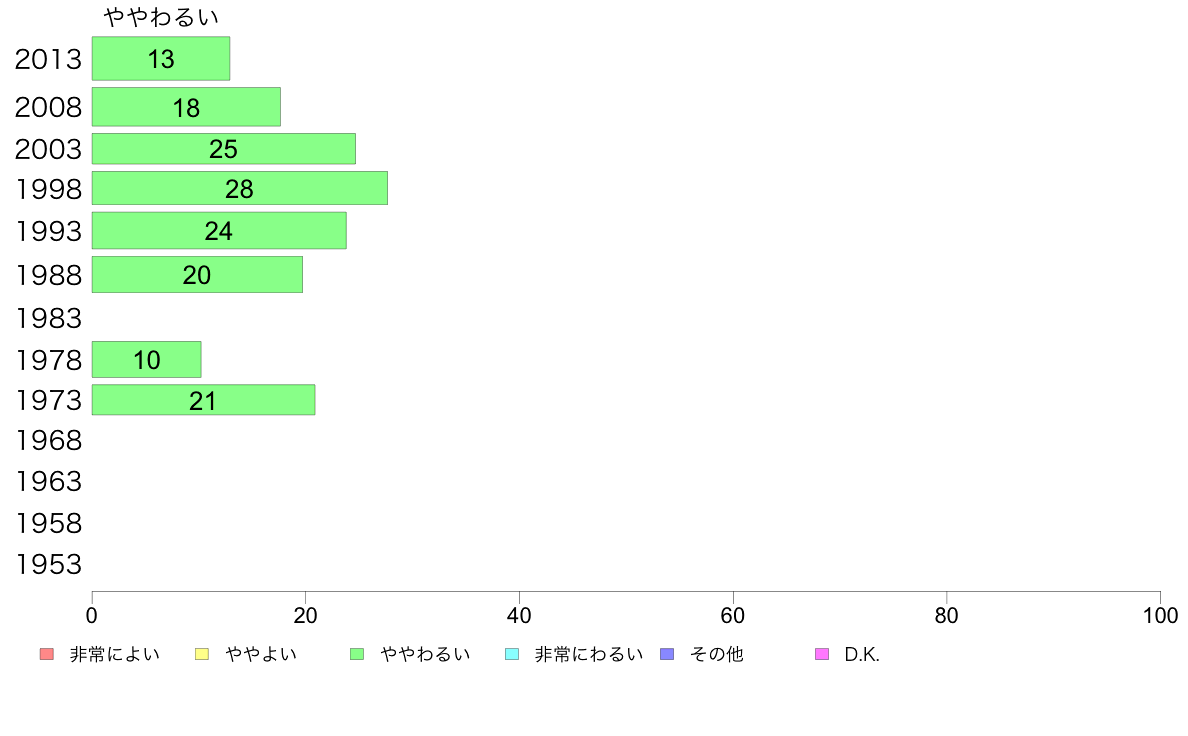Click the ややわるい chart title
Image resolution: width=1188 pixels, height=736 pixels.
pyautogui.click(x=161, y=17)
